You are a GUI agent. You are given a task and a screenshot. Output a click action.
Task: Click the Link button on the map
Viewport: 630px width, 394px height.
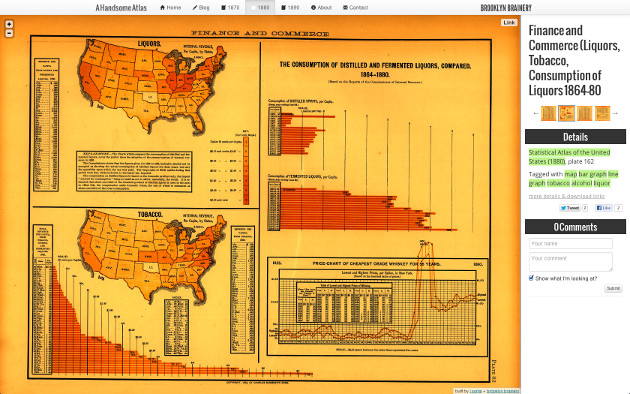coord(509,22)
